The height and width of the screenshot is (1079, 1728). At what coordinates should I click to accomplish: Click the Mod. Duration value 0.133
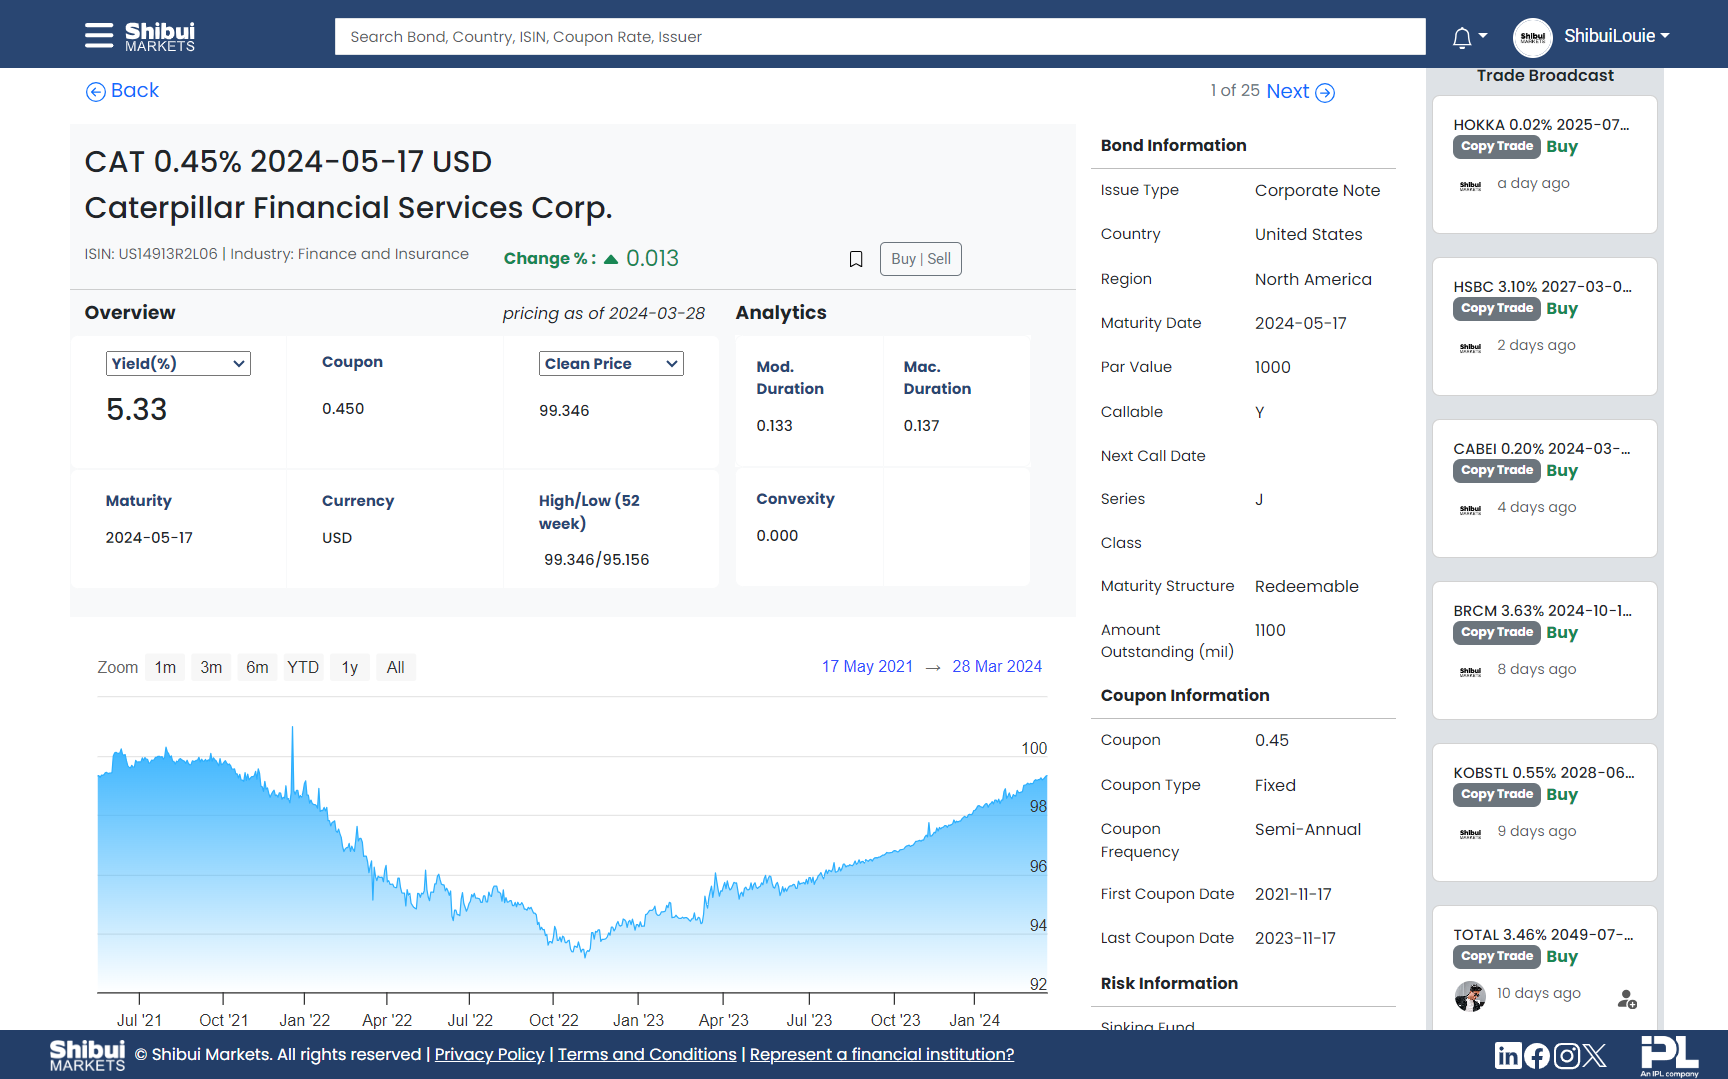pos(775,426)
